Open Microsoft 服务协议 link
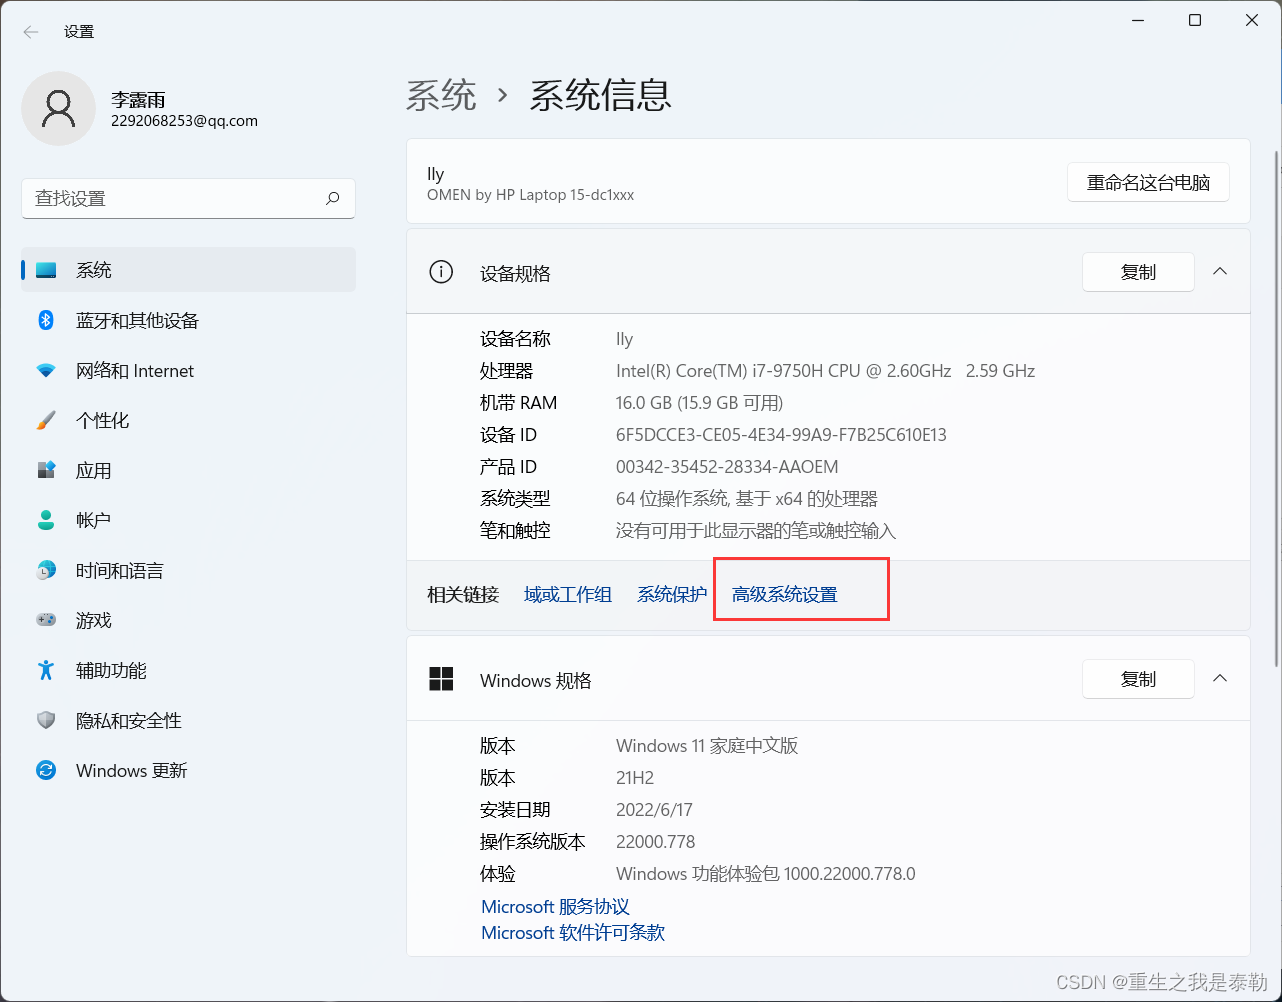The width and height of the screenshot is (1282, 1002). click(555, 907)
